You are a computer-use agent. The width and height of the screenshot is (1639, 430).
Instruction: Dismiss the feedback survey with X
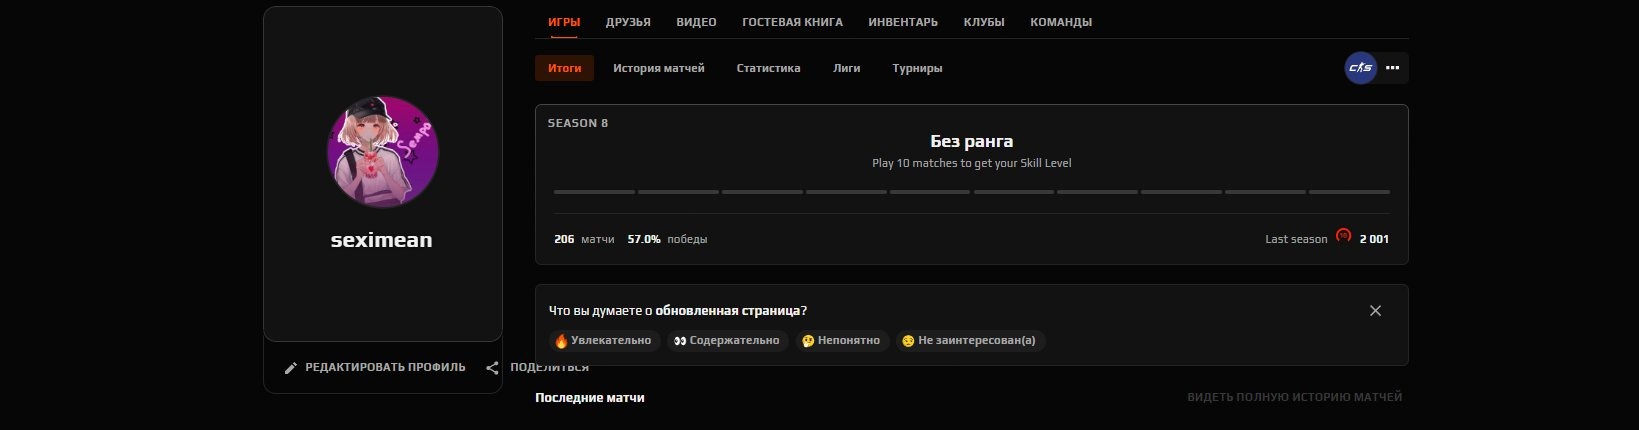point(1375,311)
